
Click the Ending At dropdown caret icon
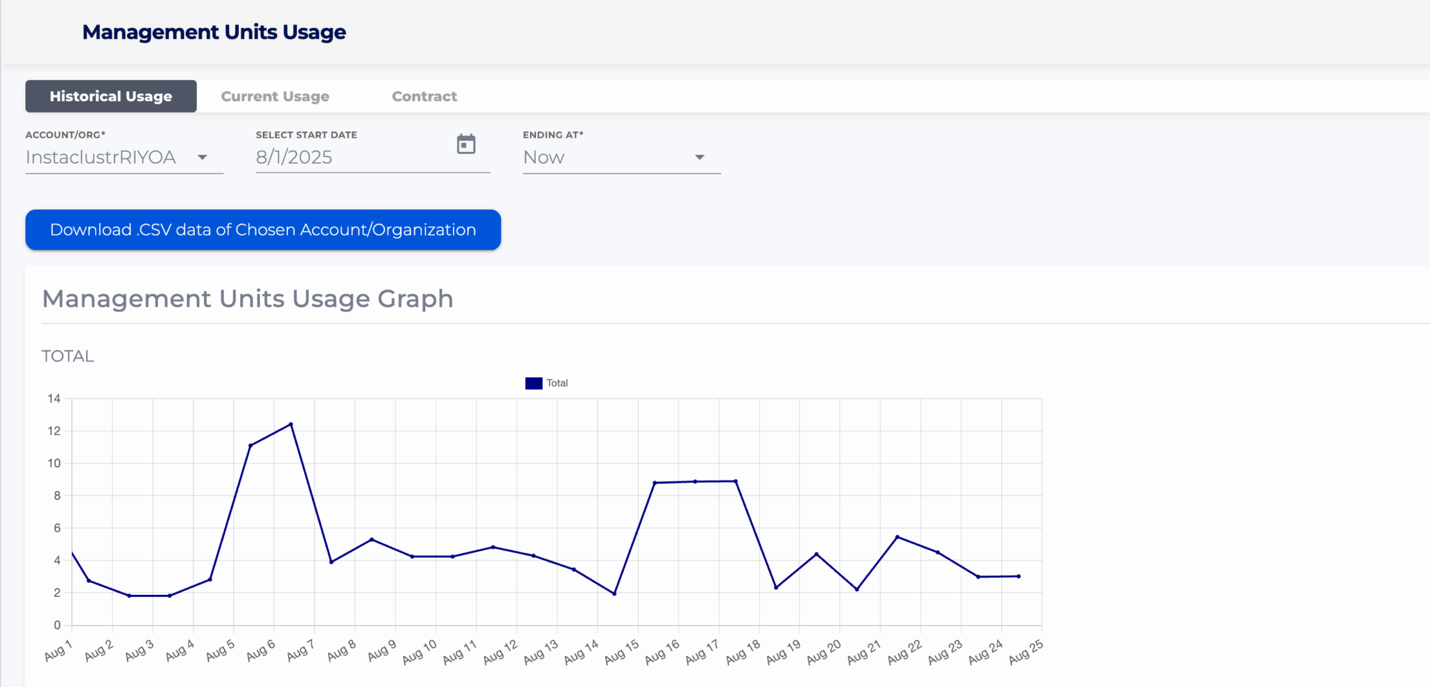(700, 158)
